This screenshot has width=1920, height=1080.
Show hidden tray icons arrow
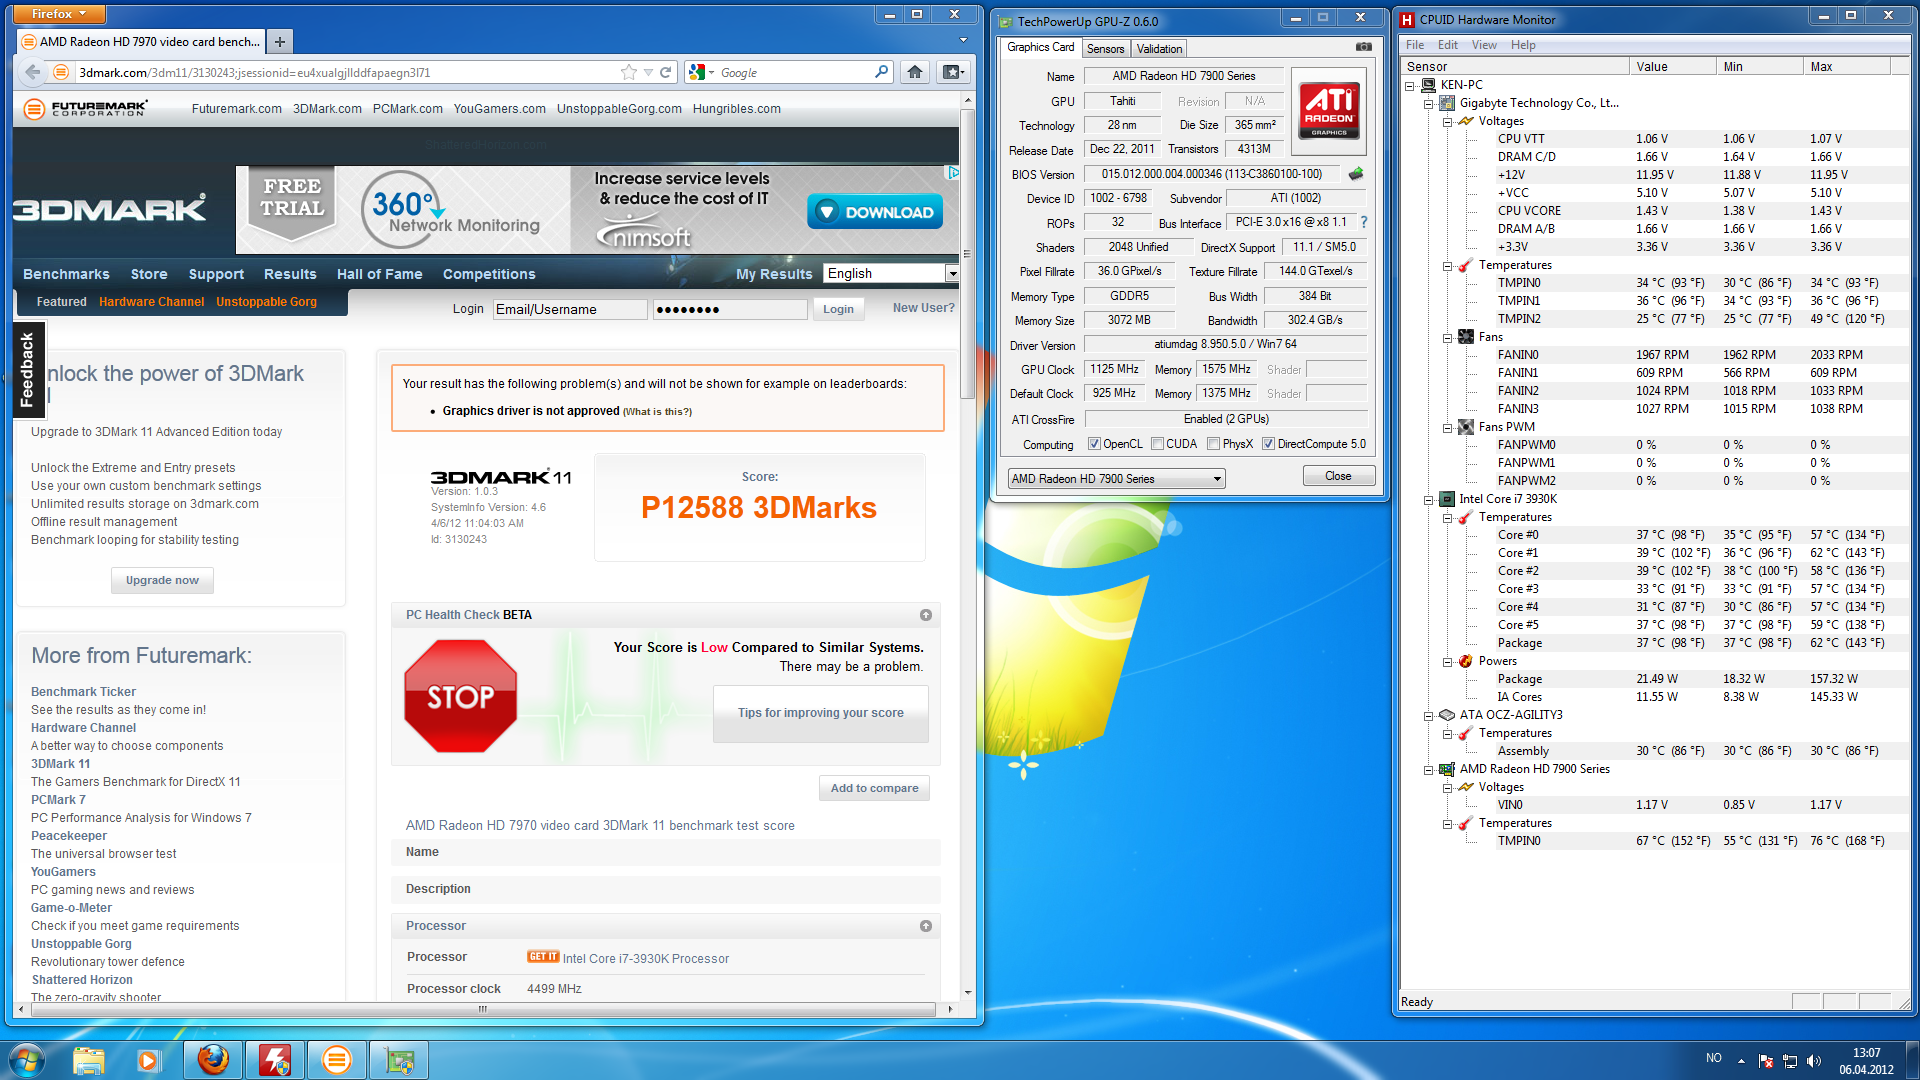point(1741,1060)
